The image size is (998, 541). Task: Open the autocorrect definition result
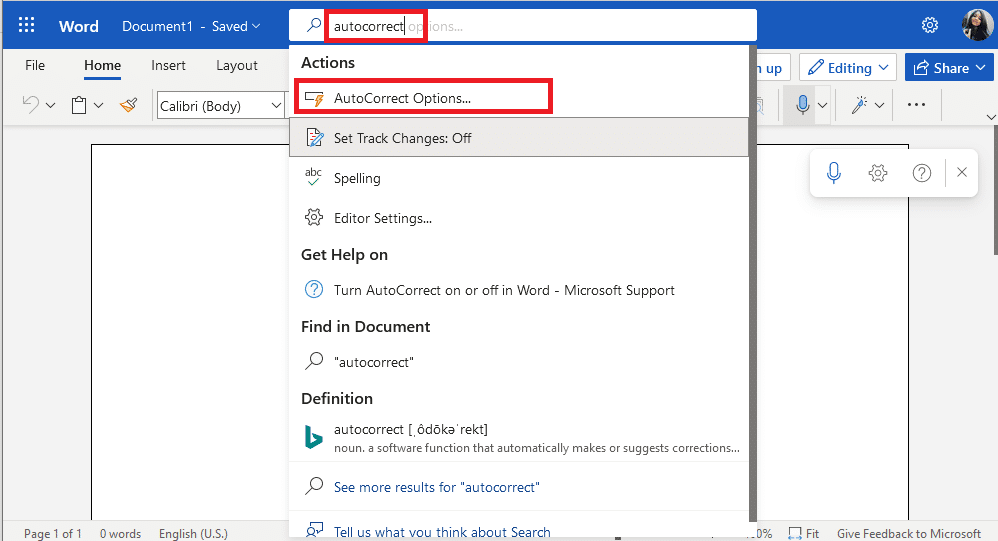pos(519,438)
